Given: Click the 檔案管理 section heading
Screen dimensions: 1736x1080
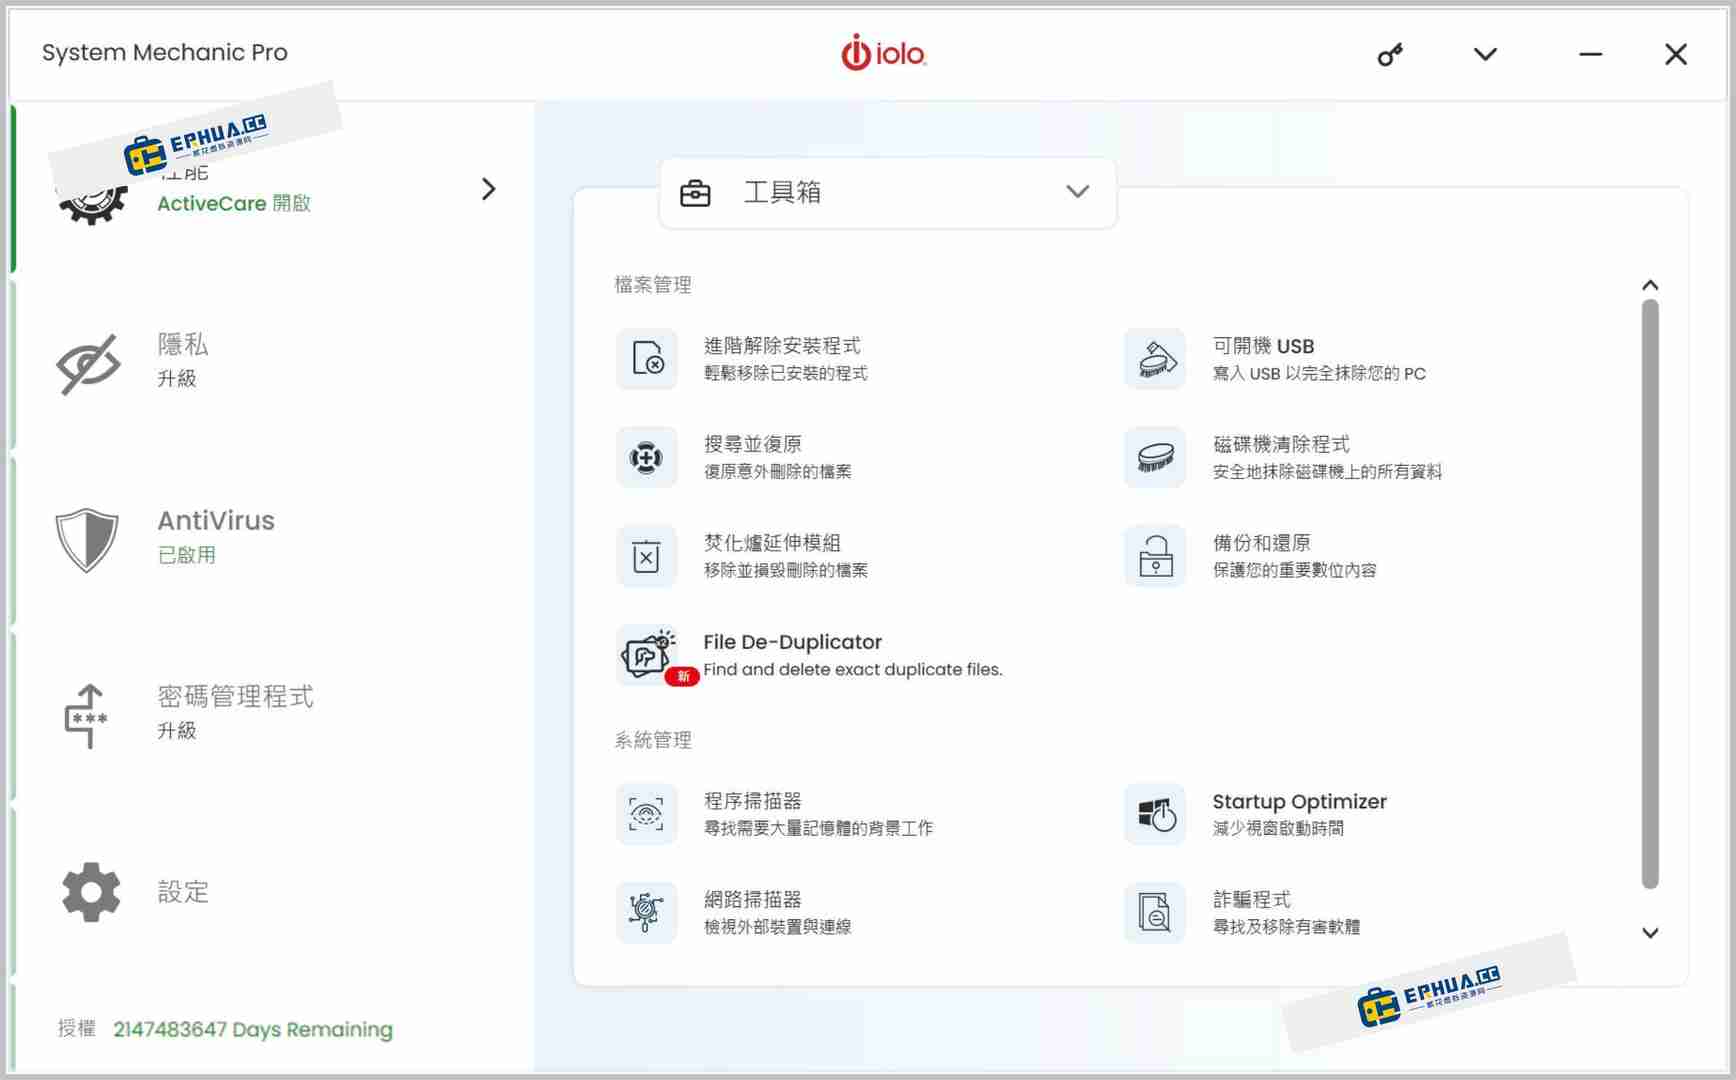Looking at the screenshot, I should (x=653, y=285).
